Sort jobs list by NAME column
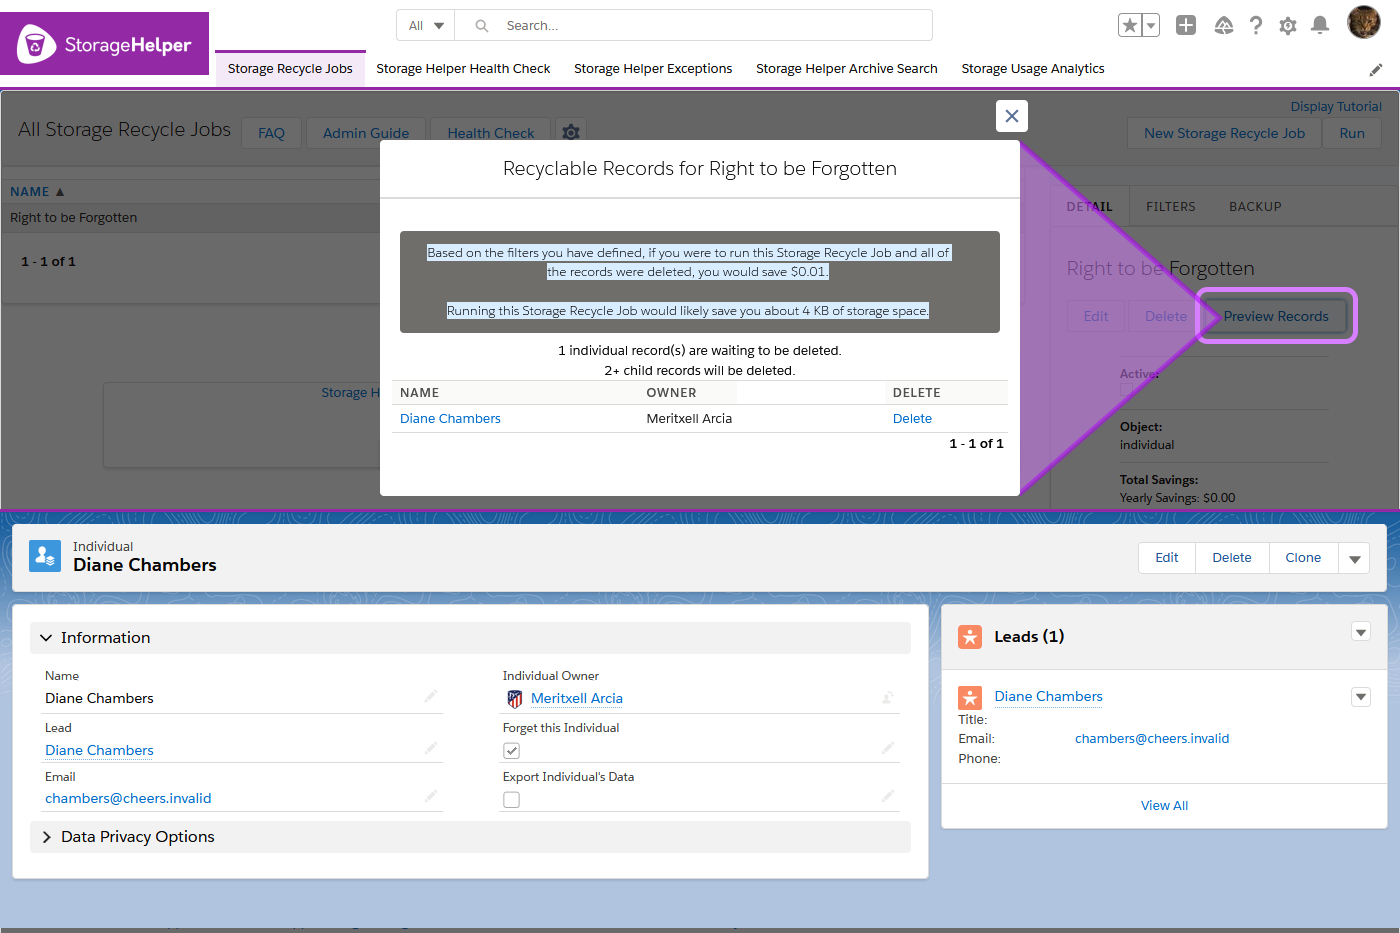Screen dimensions: 1400x933 click(37, 192)
